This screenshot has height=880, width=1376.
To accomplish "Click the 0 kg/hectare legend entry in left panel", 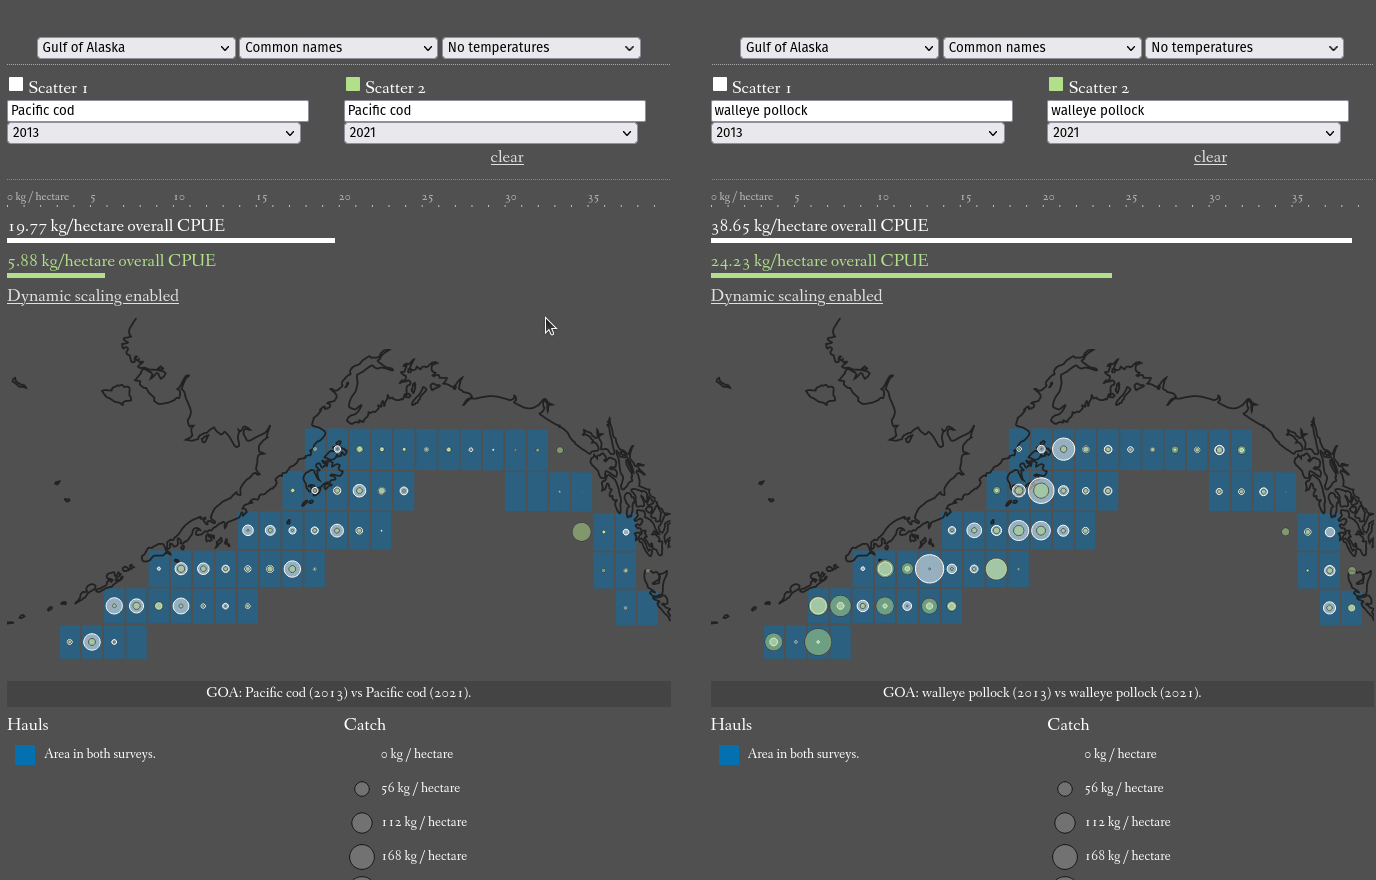I will coord(417,754).
